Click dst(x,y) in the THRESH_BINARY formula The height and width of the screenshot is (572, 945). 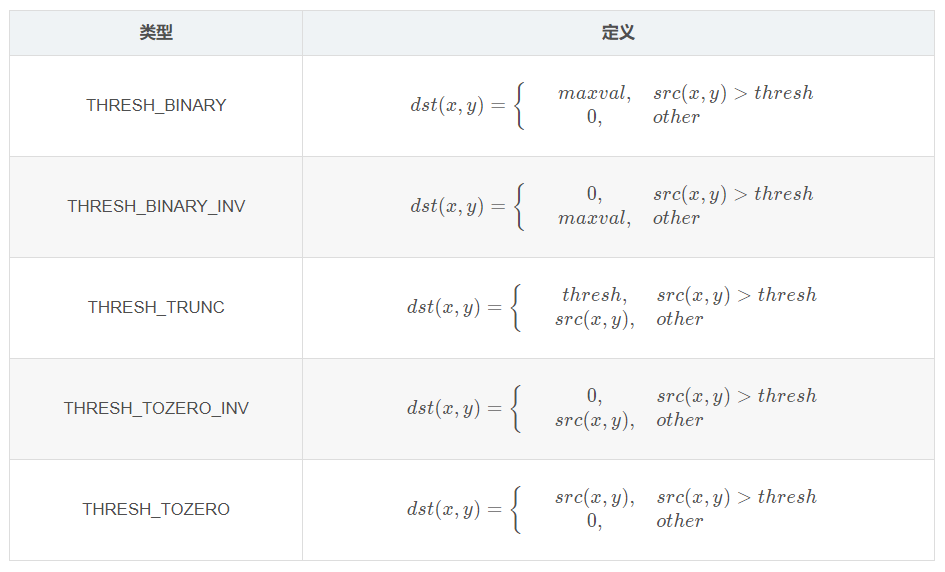coord(447,105)
